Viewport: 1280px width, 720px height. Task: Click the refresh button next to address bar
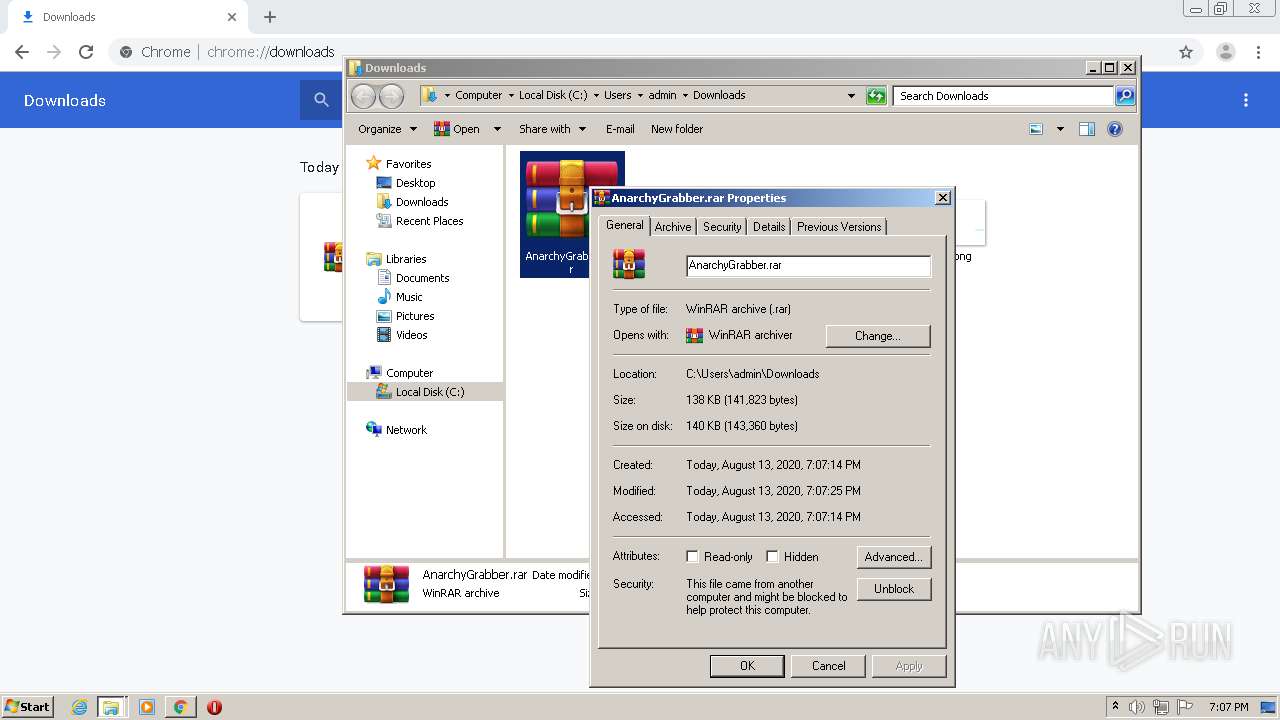pyautogui.click(x=876, y=96)
